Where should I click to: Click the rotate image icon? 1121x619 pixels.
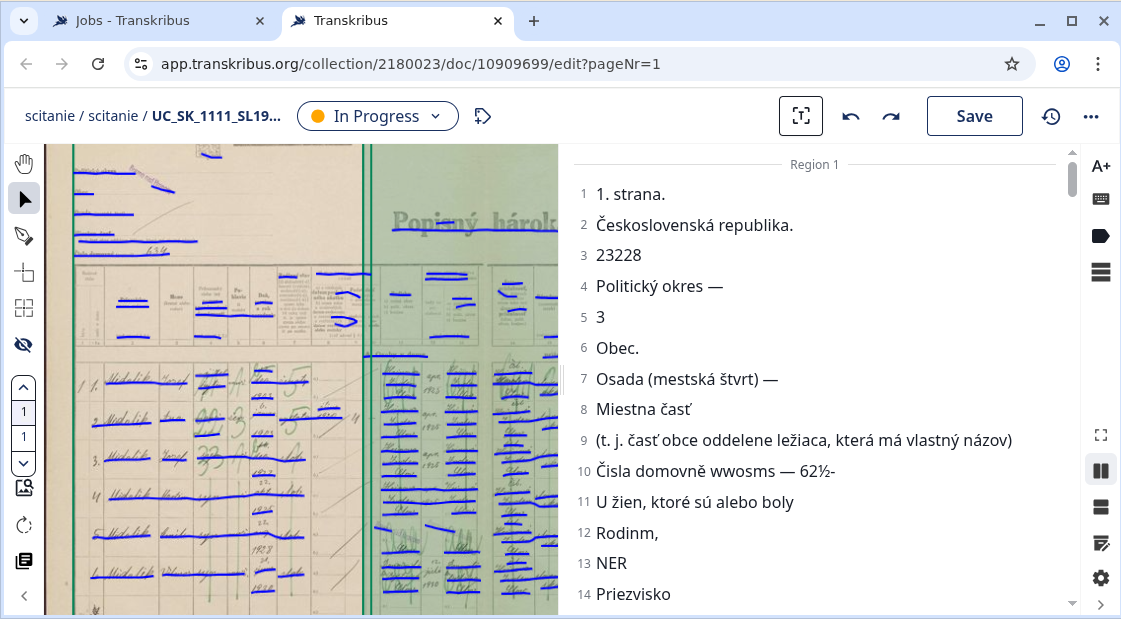pos(24,525)
